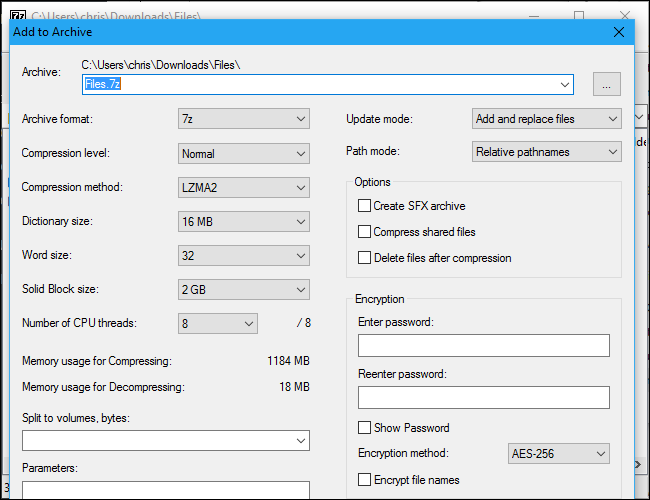Toggle the Show Password checkbox
The height and width of the screenshot is (500, 650).
click(x=365, y=428)
